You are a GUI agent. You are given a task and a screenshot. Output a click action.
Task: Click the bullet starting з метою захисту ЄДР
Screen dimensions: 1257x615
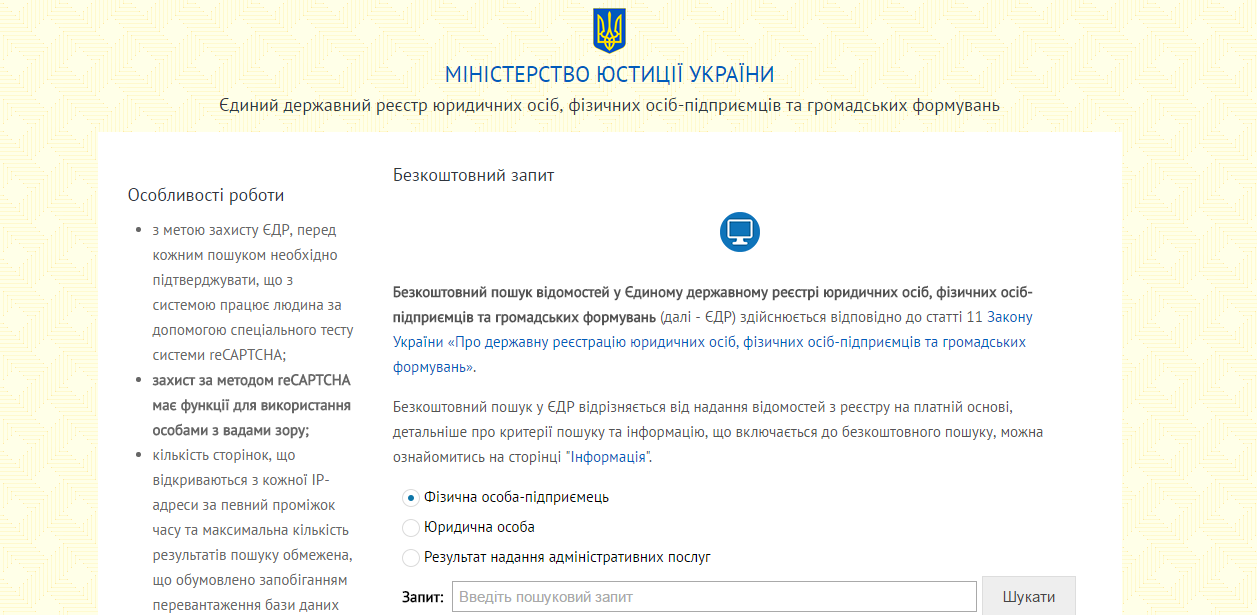point(251,292)
